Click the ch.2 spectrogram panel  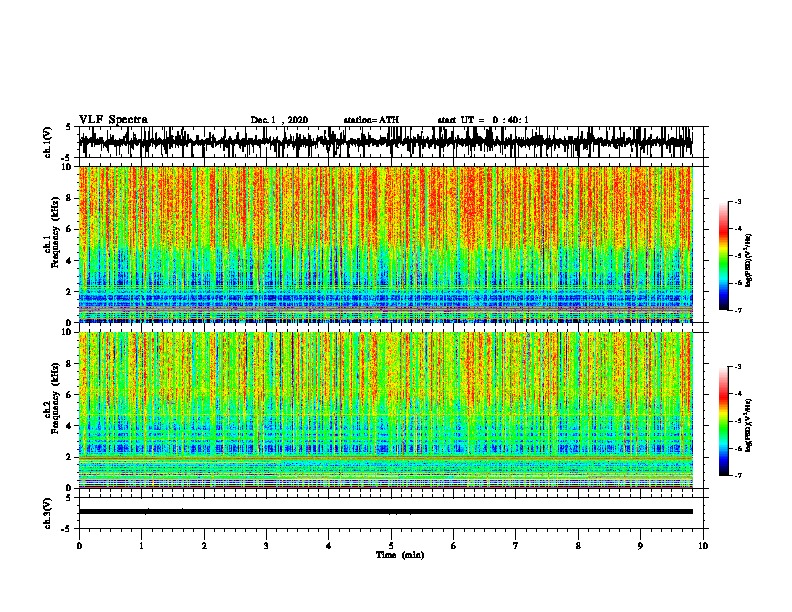tap(385, 410)
